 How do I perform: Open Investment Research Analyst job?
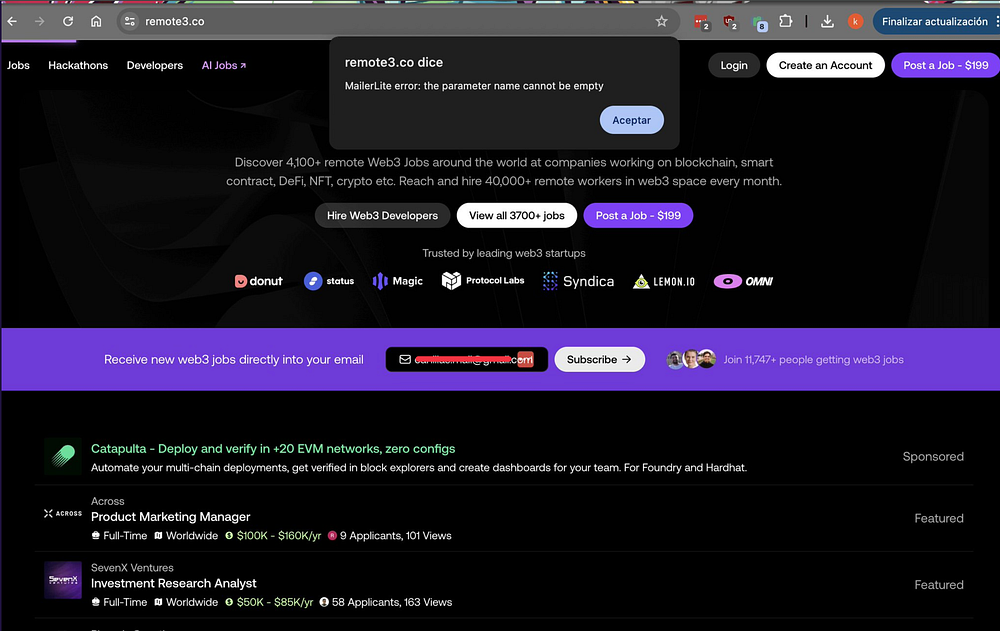(x=173, y=583)
